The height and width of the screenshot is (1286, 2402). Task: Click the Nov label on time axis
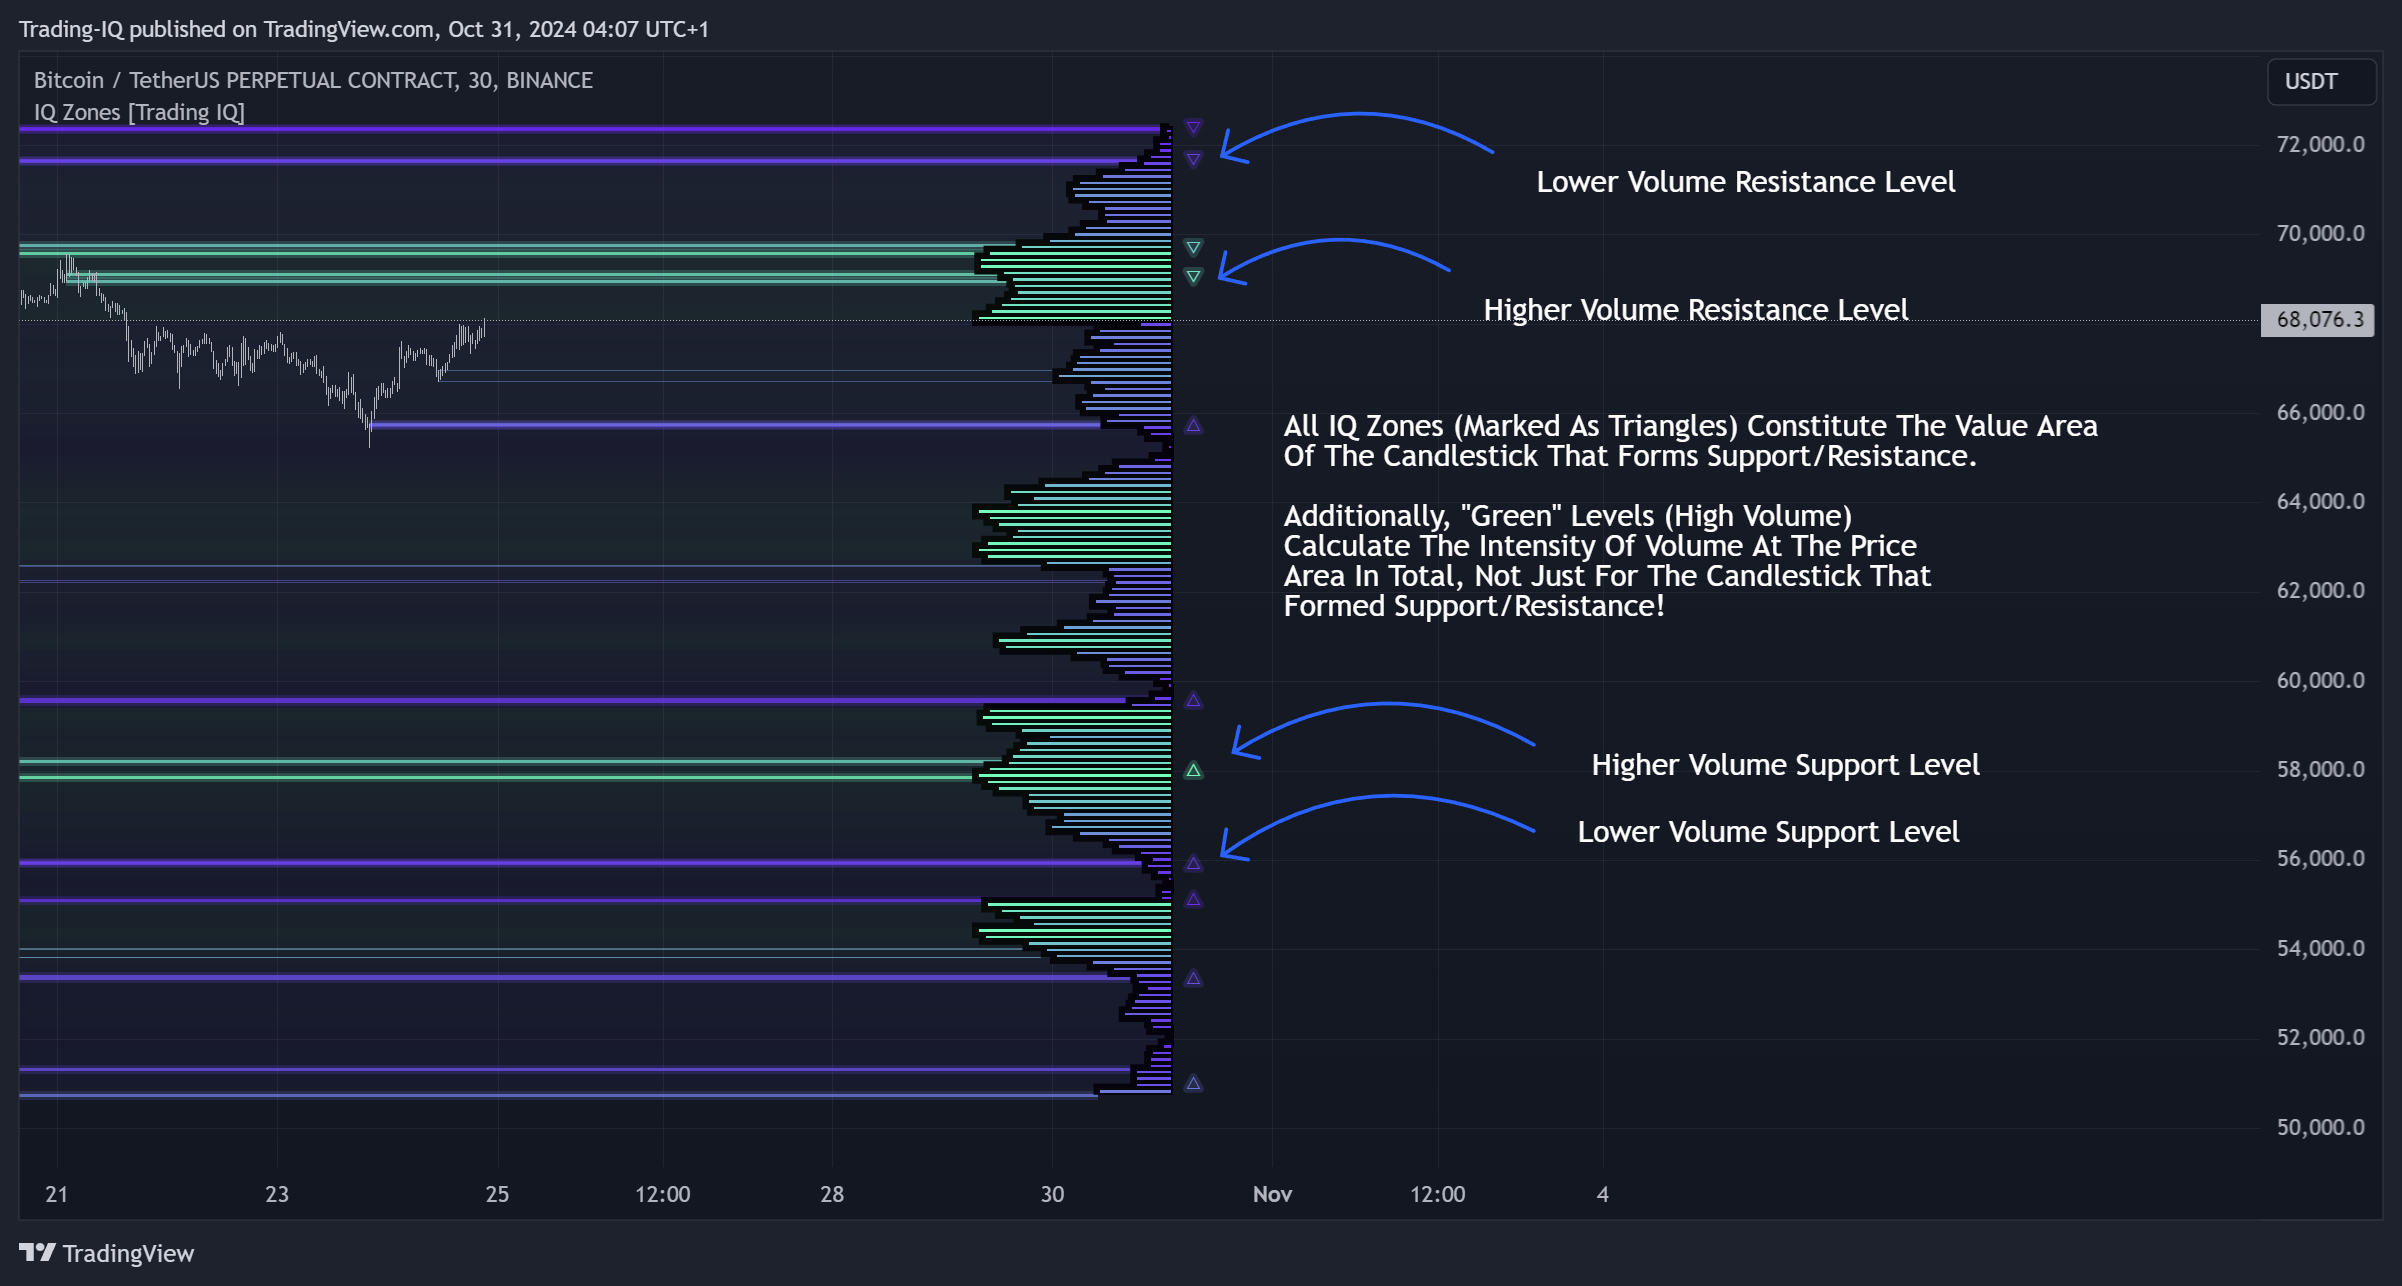(1272, 1194)
